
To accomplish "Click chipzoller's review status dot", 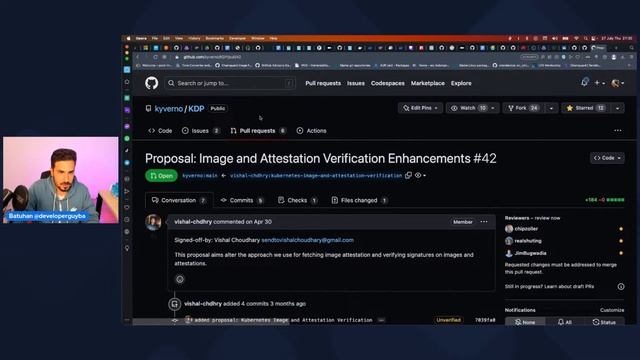I will click(621, 229).
